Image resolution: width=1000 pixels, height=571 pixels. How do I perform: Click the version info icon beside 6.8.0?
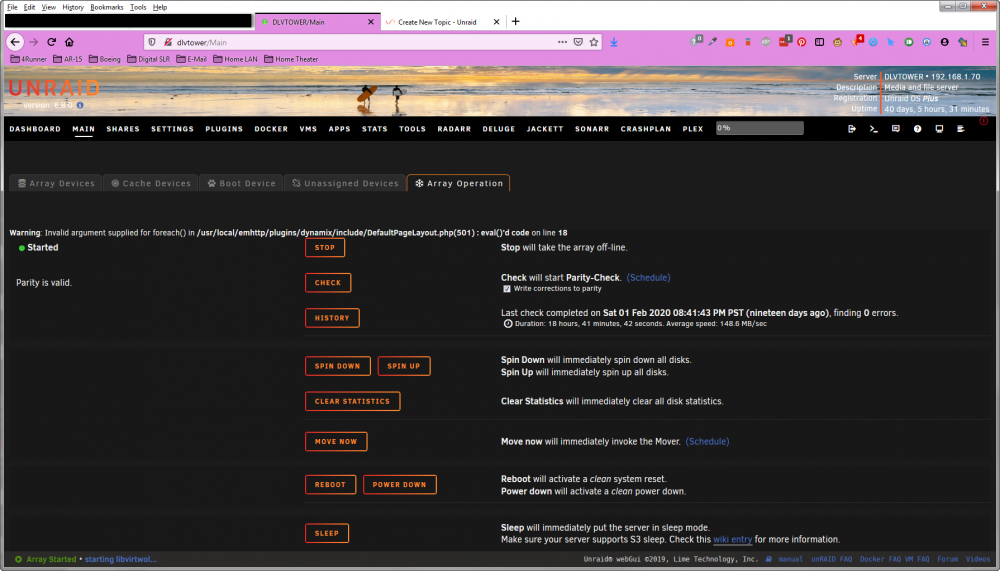tap(80, 105)
